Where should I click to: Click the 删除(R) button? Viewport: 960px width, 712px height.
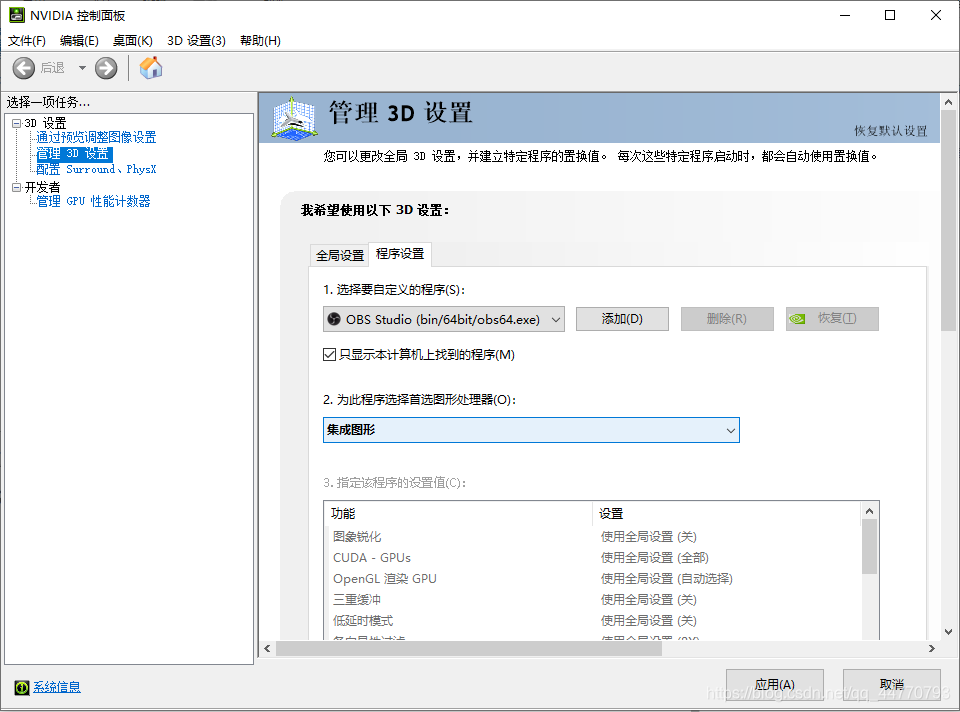coord(727,319)
